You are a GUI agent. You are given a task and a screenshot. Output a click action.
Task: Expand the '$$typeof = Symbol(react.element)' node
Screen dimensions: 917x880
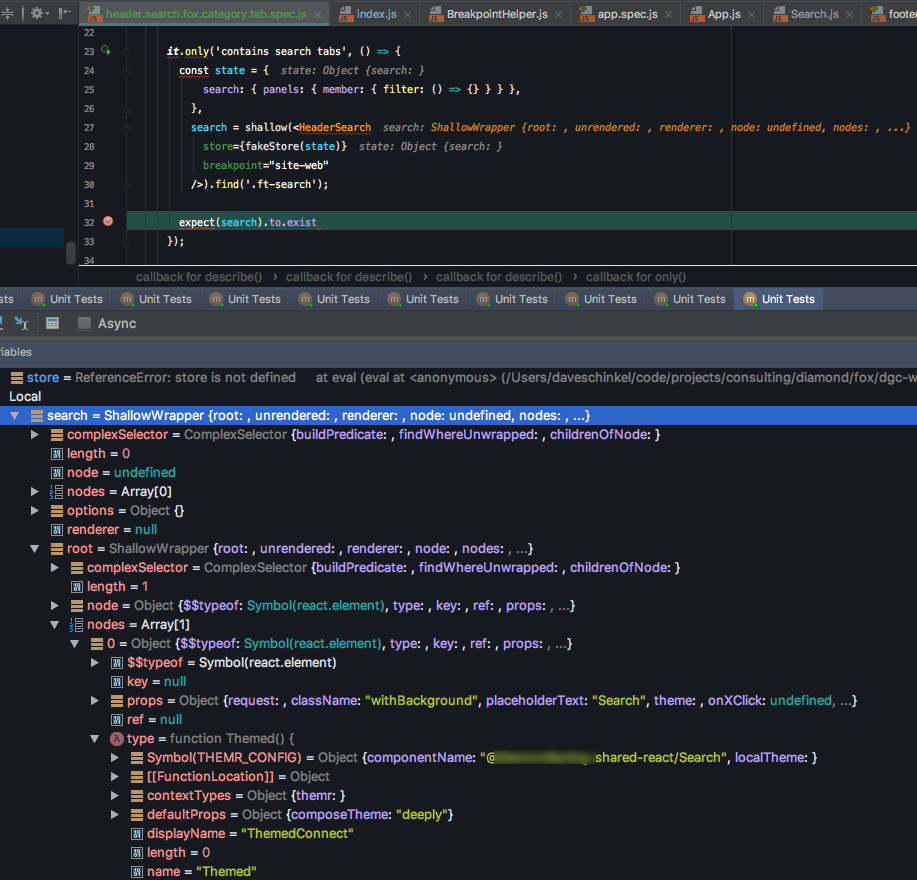(x=95, y=662)
